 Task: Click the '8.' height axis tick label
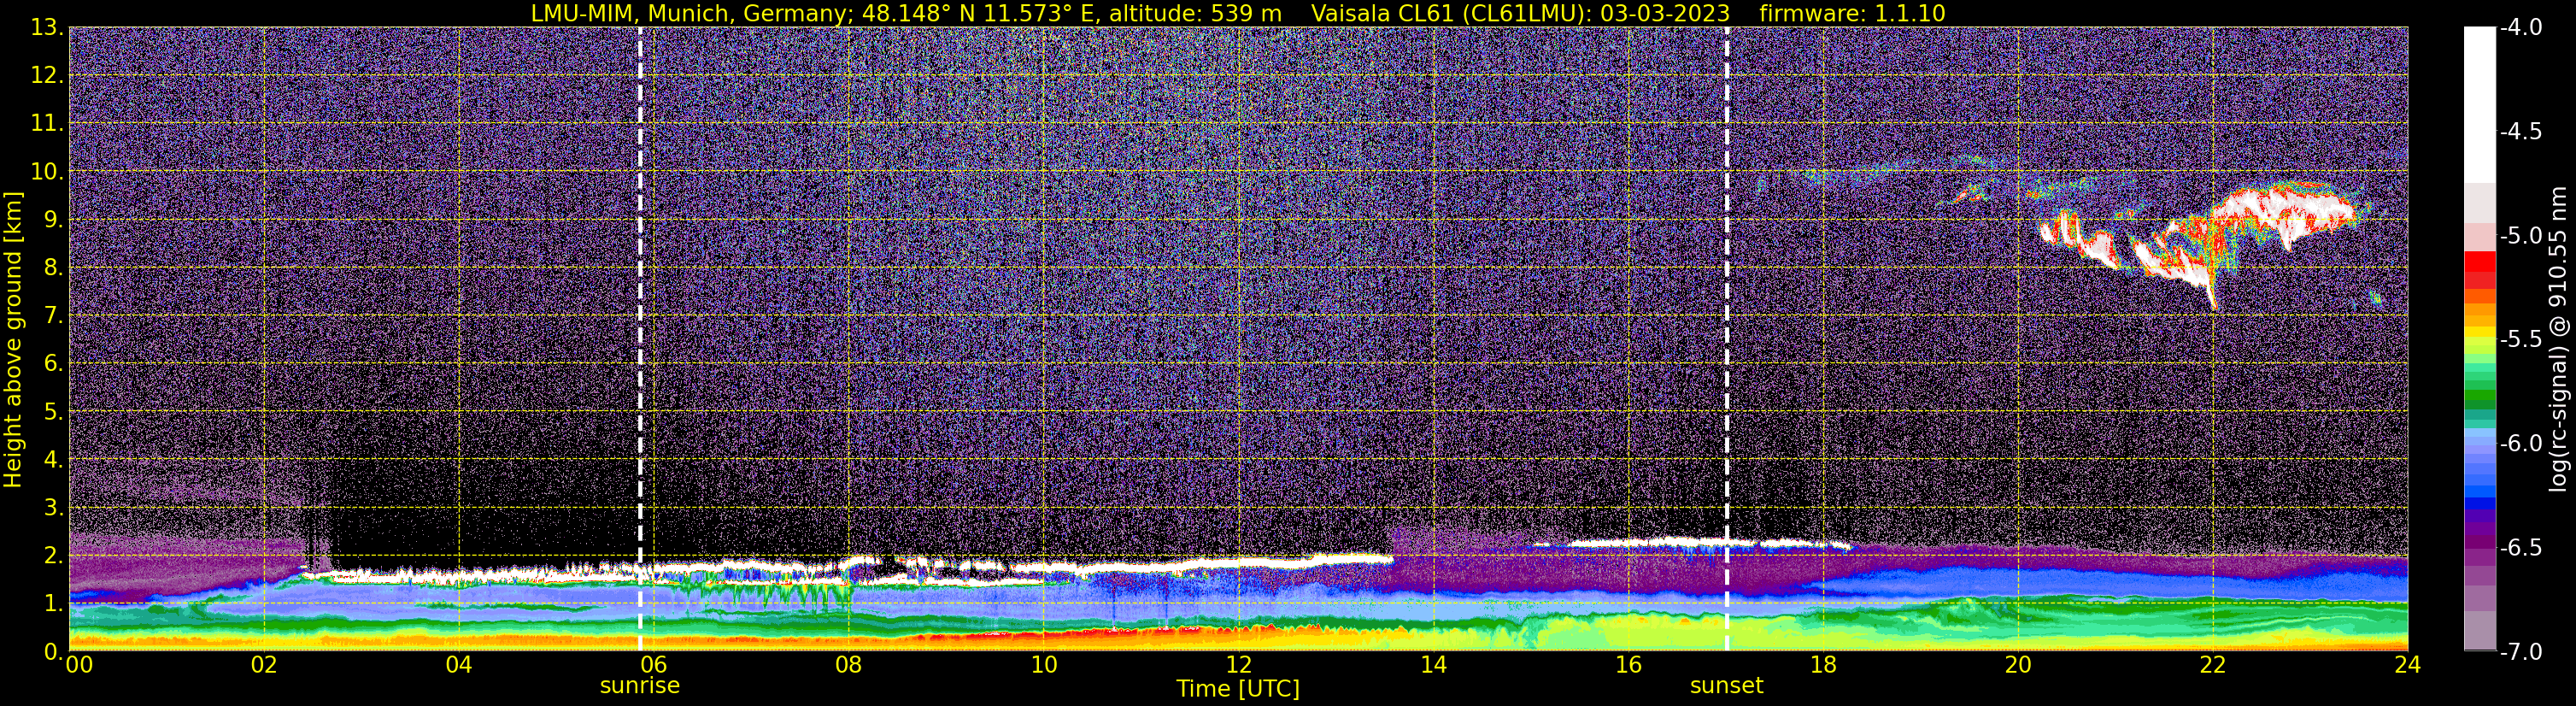coord(54,268)
